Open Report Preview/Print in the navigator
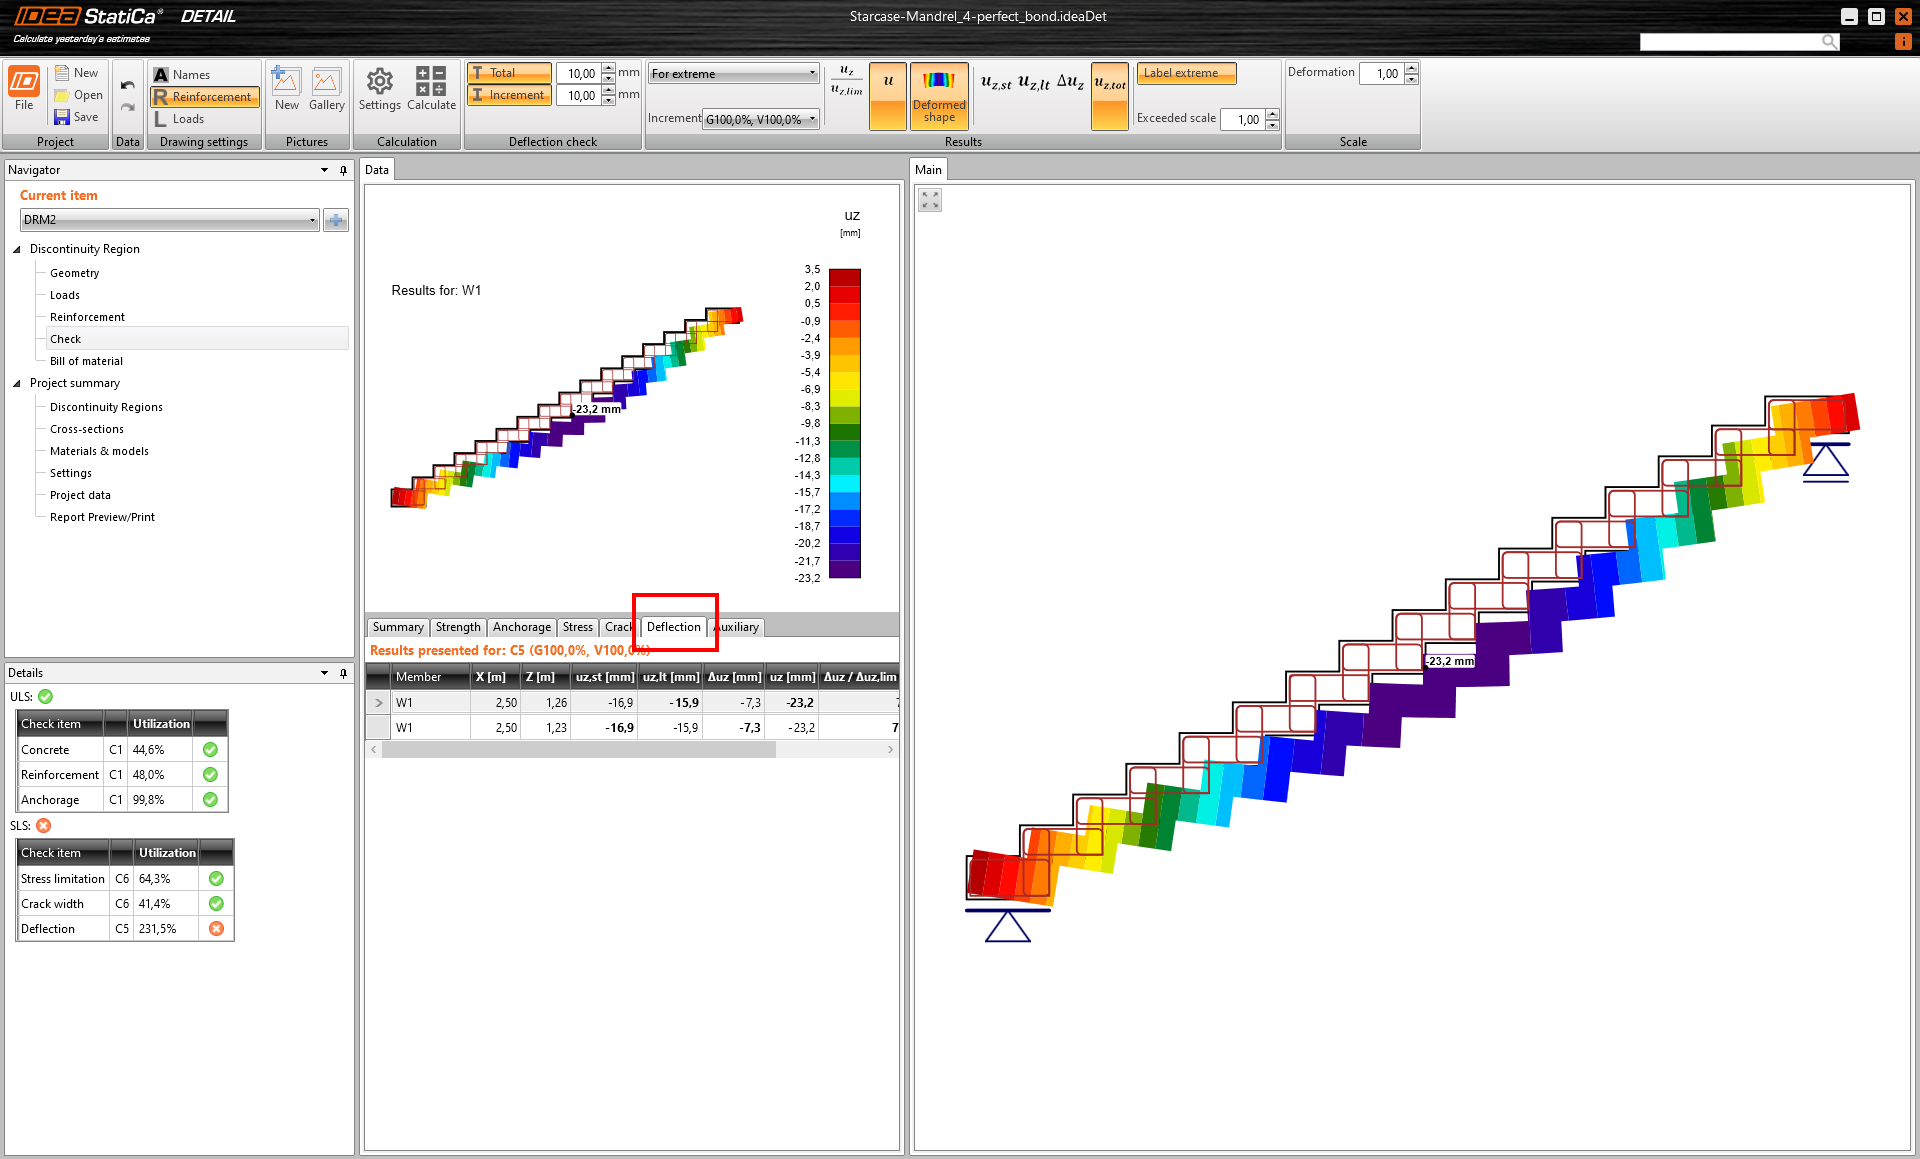 tap(102, 517)
